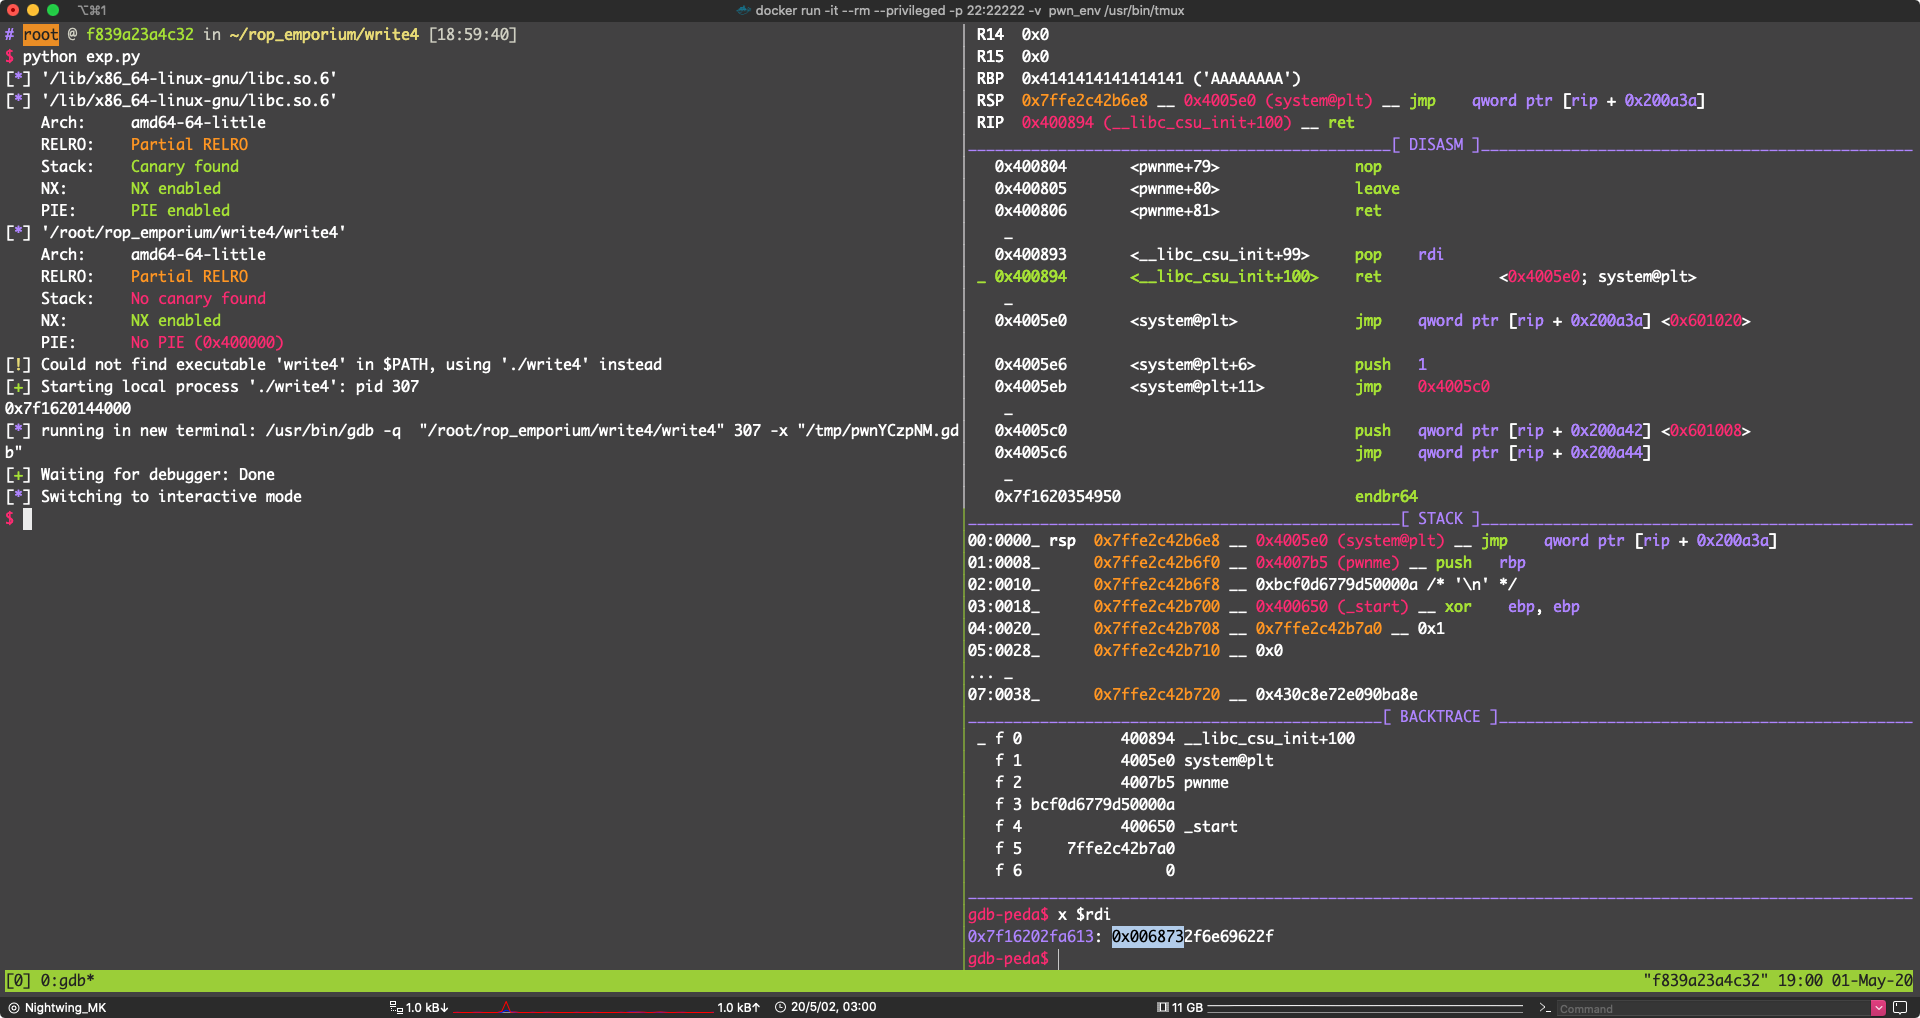This screenshot has width=1920, height=1018.
Task: Click 'endbr64' at 0x7f1620354950
Action: pyautogui.click(x=1386, y=496)
